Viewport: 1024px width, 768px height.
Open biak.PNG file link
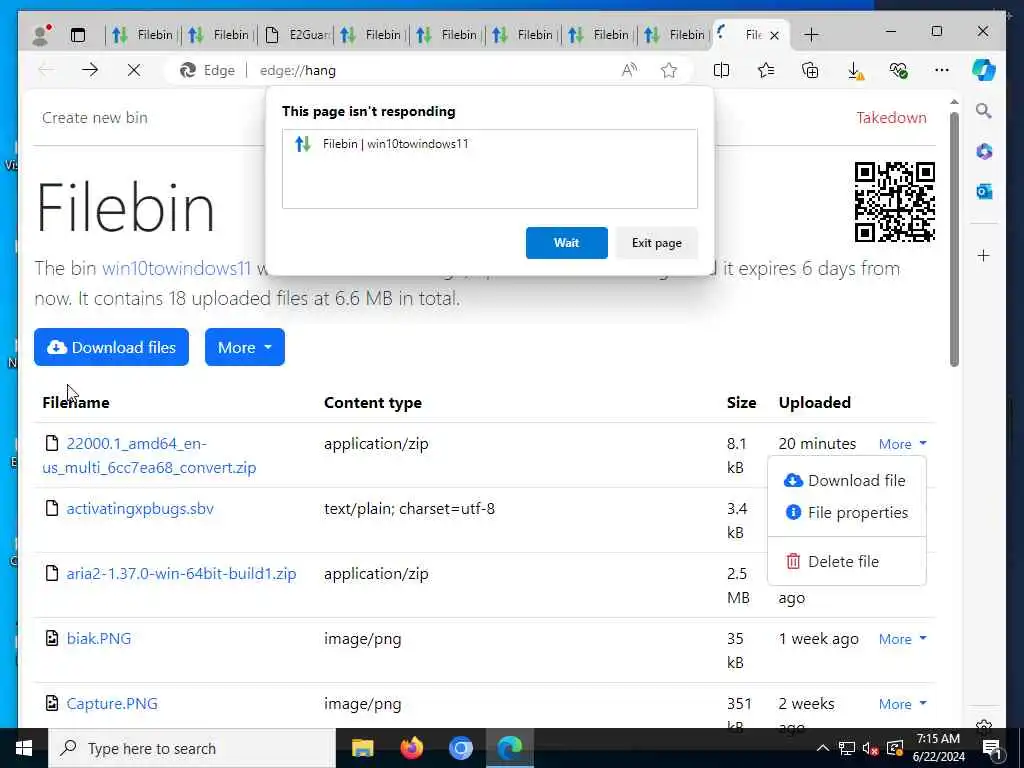99,639
